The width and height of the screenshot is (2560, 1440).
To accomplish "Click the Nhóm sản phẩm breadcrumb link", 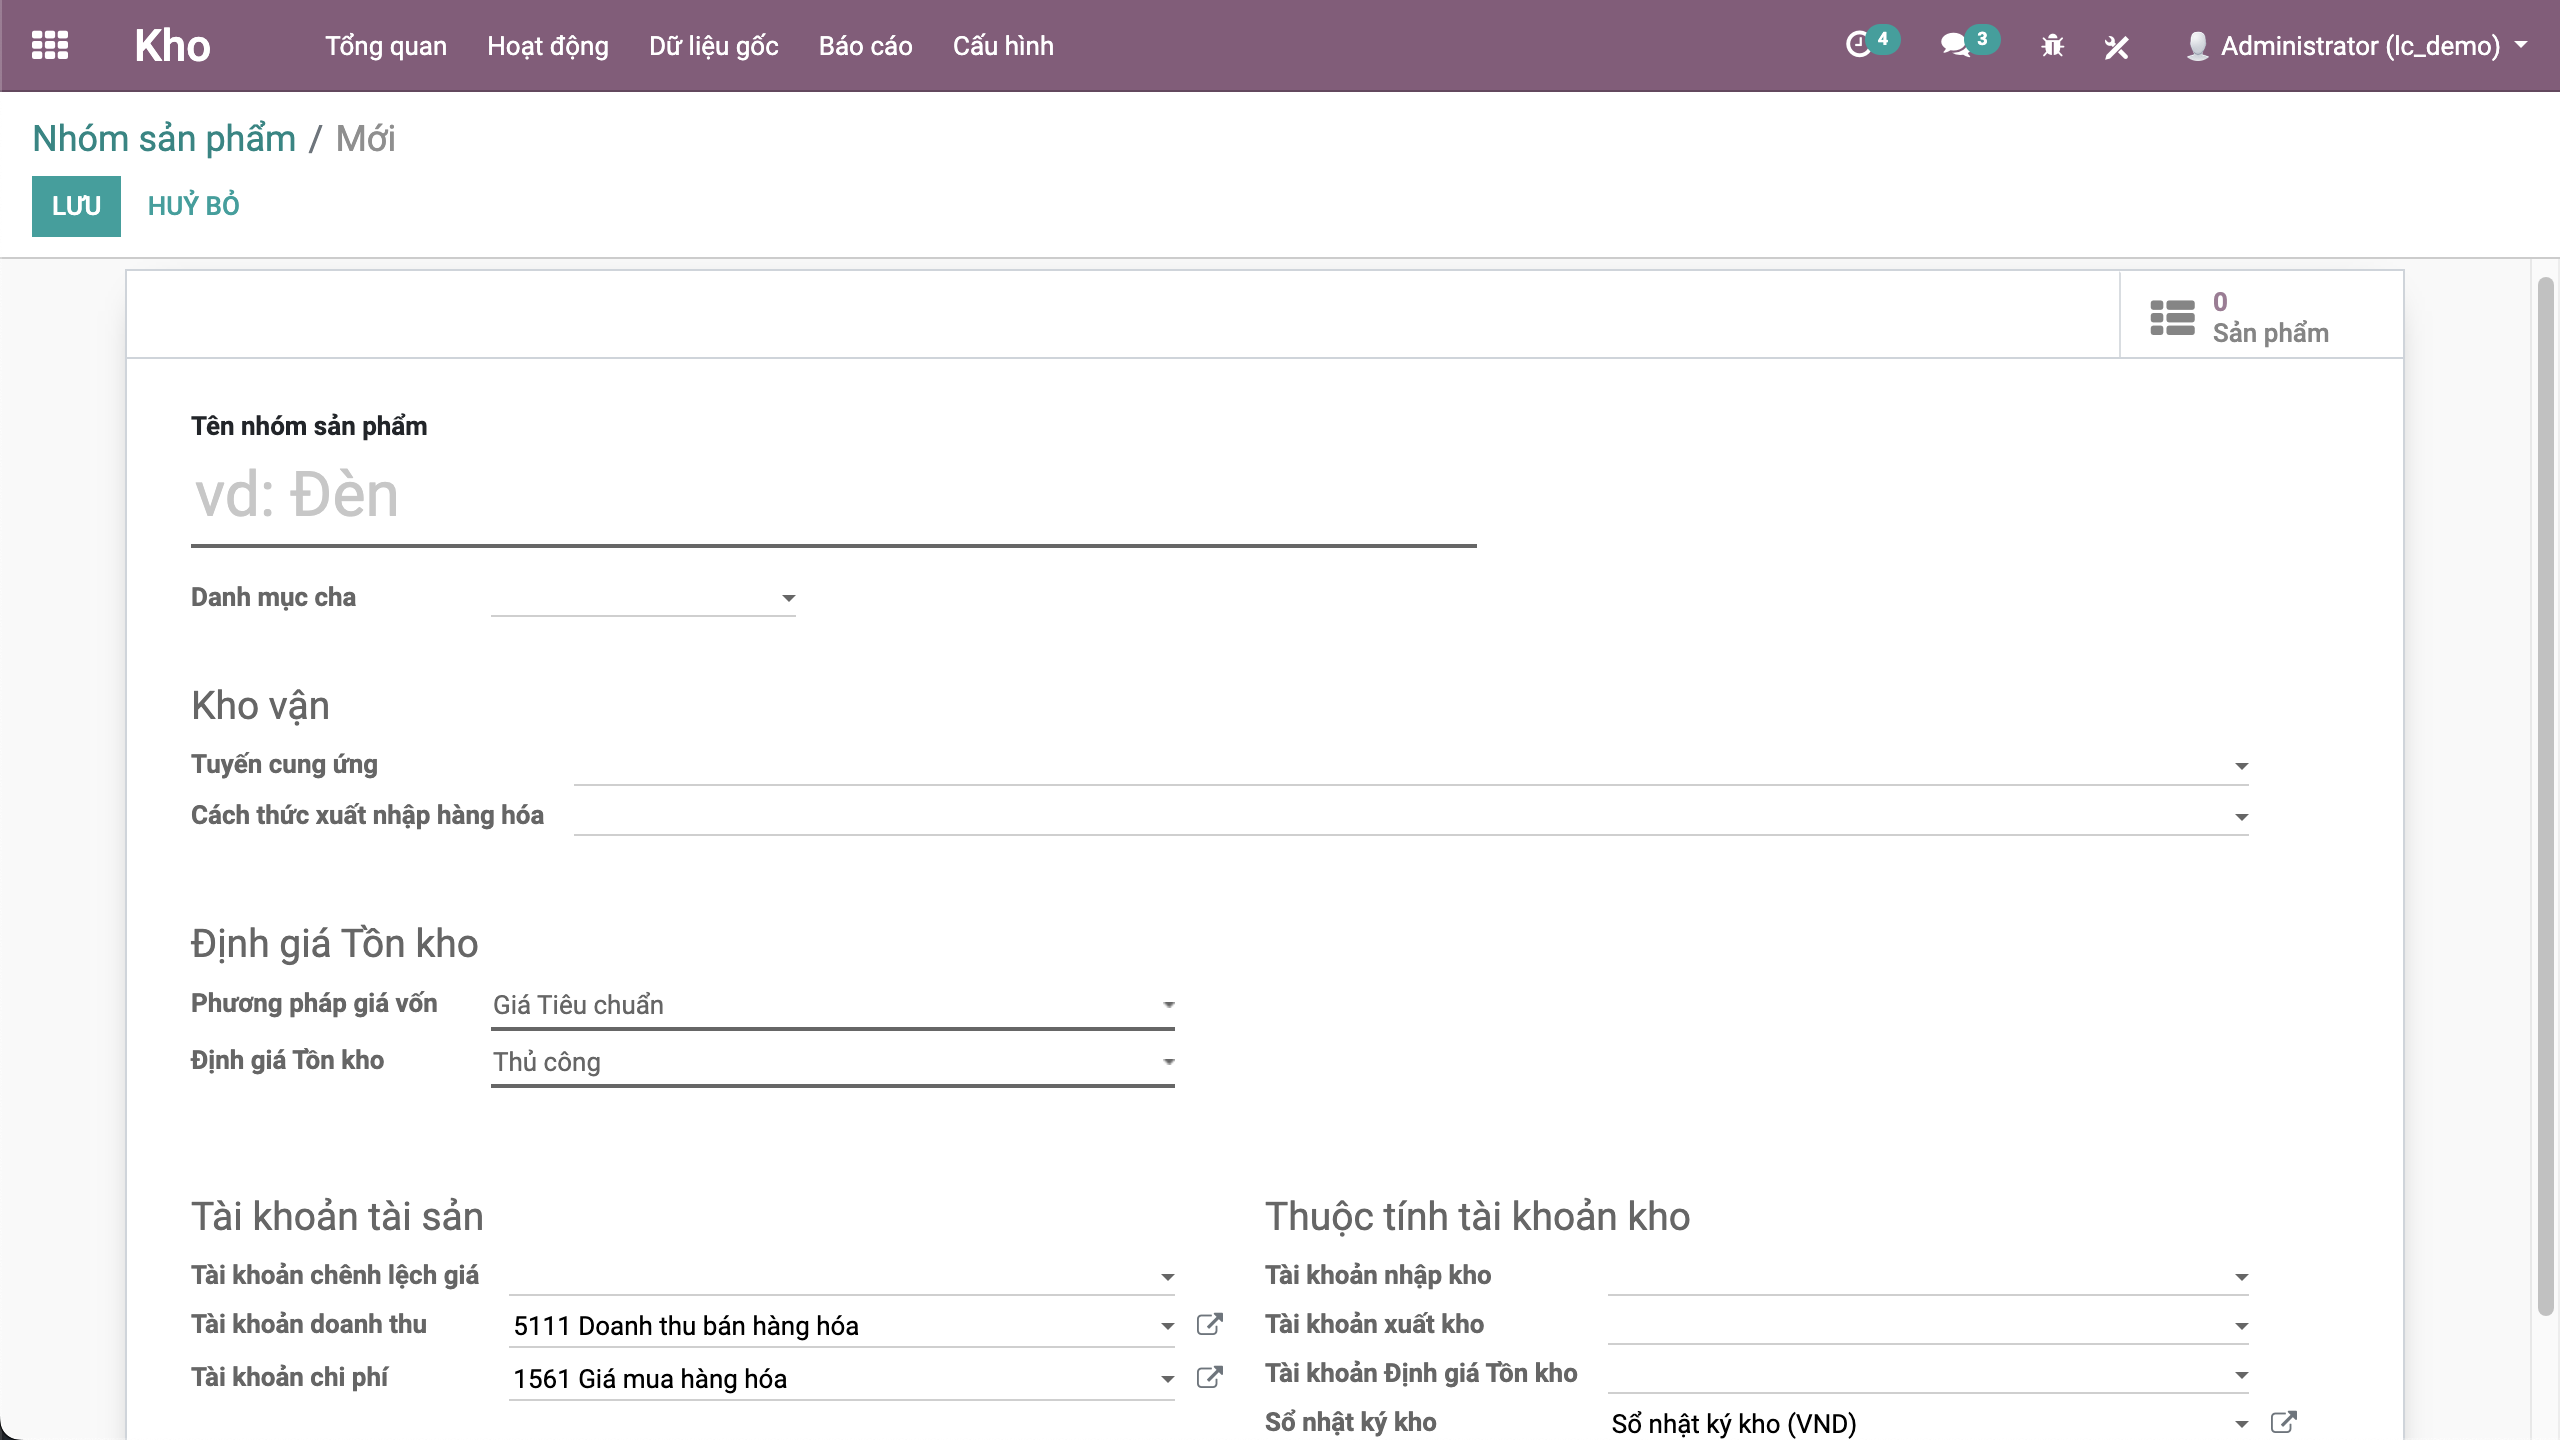I will (164, 139).
